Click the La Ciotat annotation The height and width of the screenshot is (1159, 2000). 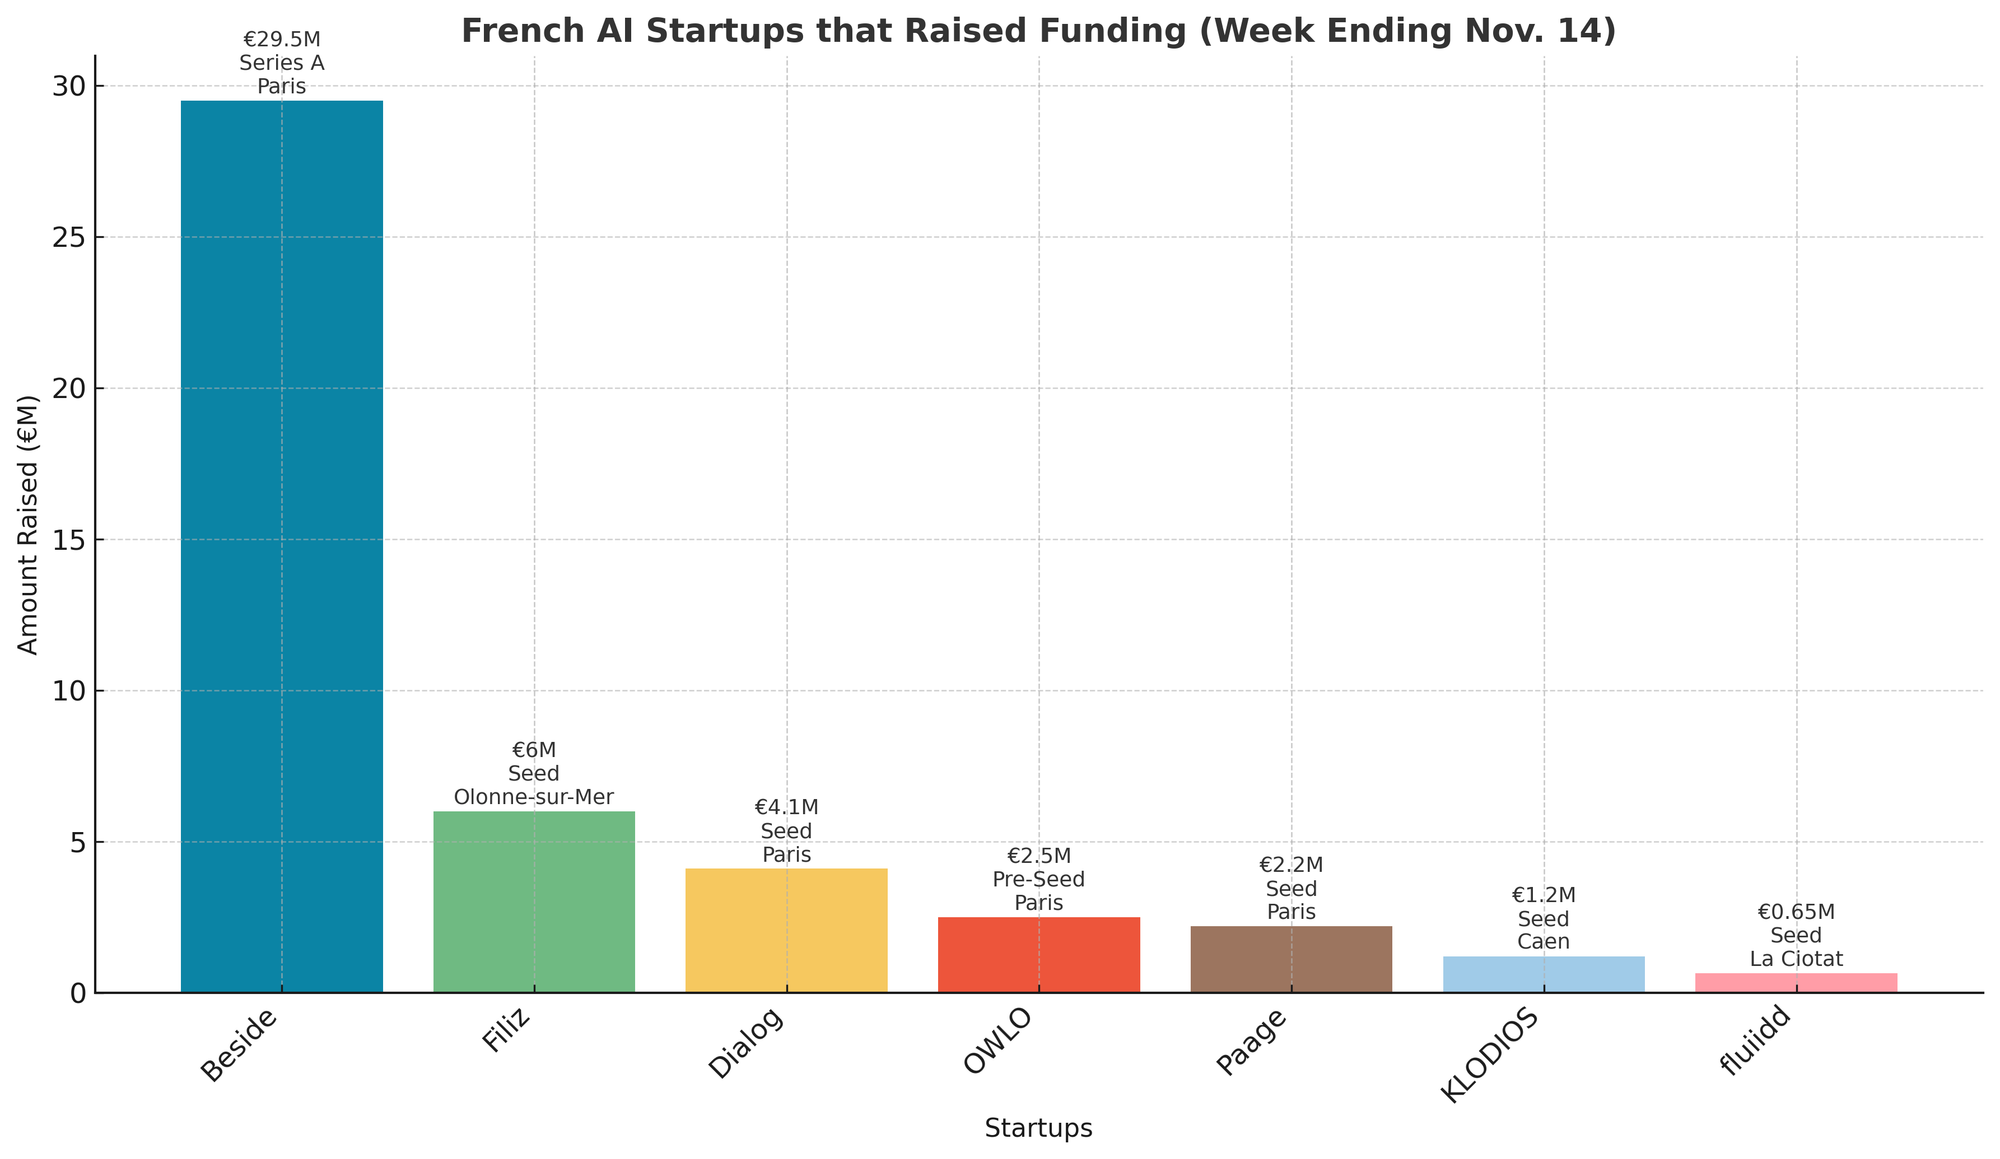tap(1796, 959)
